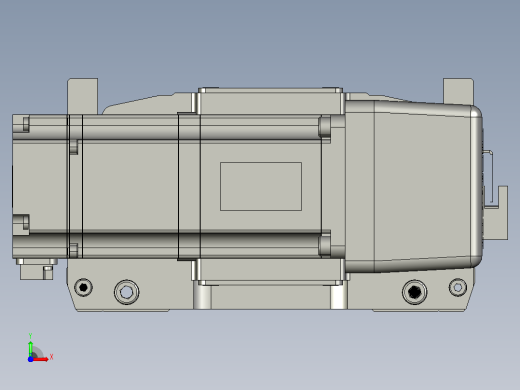The height and width of the screenshot is (390, 520).
Task: Pick the large black hex socket screw at bottom right
Action: (414, 292)
